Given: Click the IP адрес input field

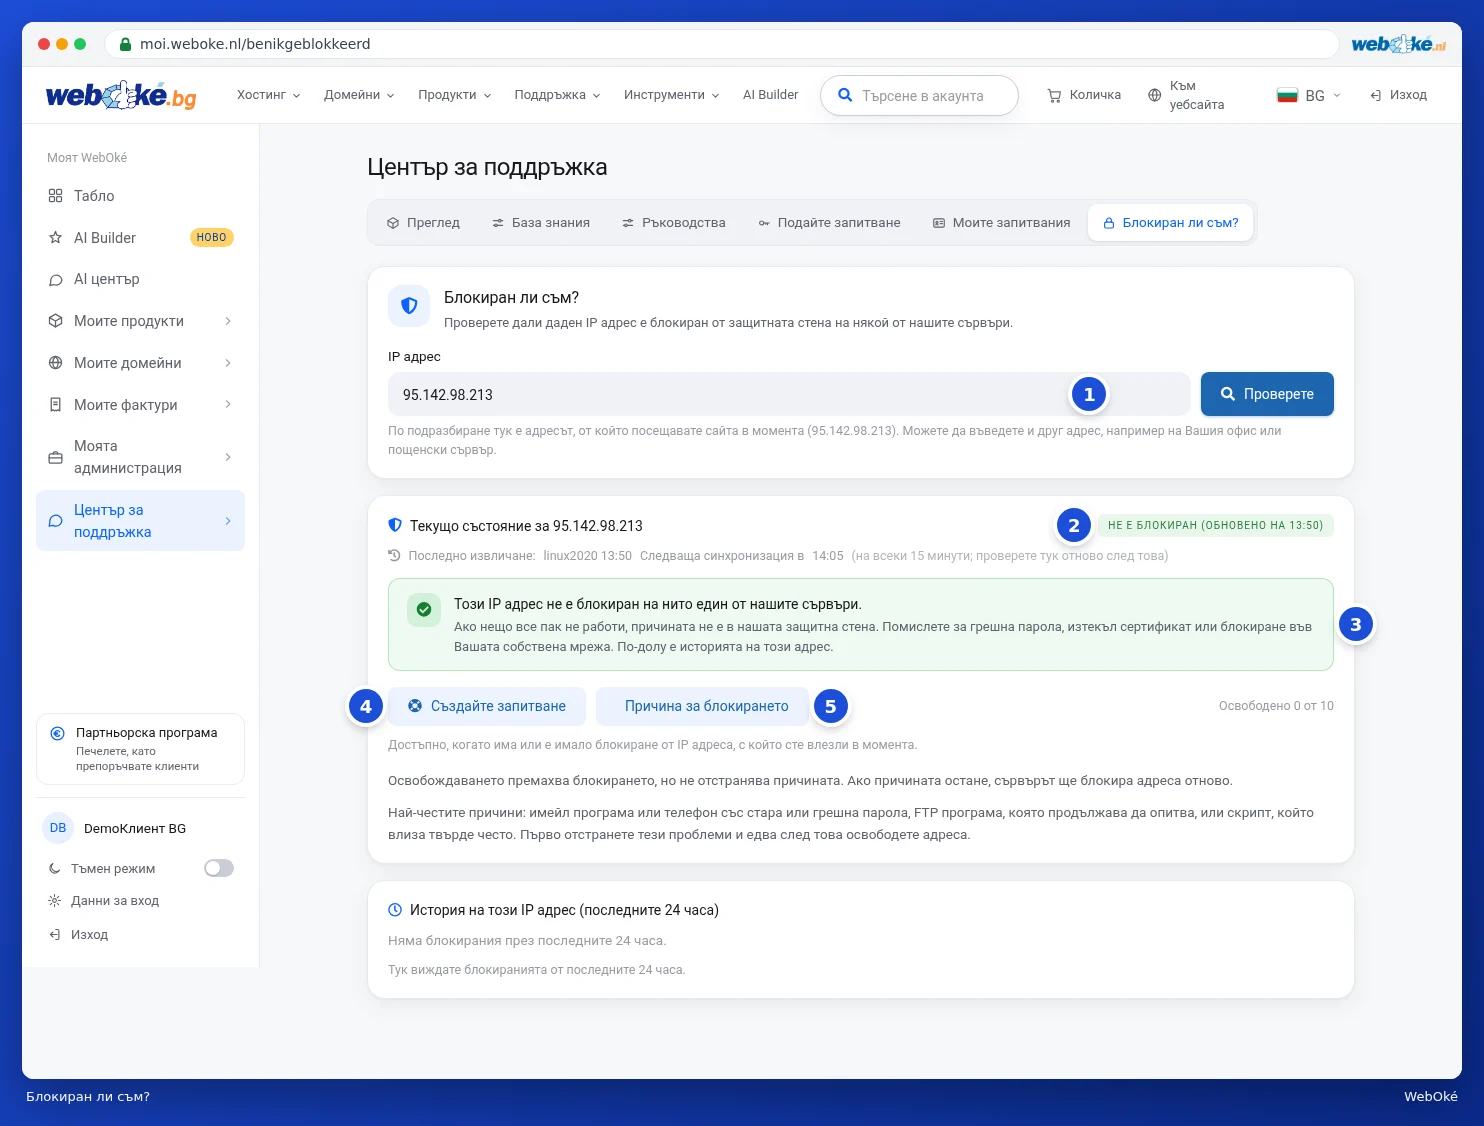Looking at the screenshot, I should point(789,394).
